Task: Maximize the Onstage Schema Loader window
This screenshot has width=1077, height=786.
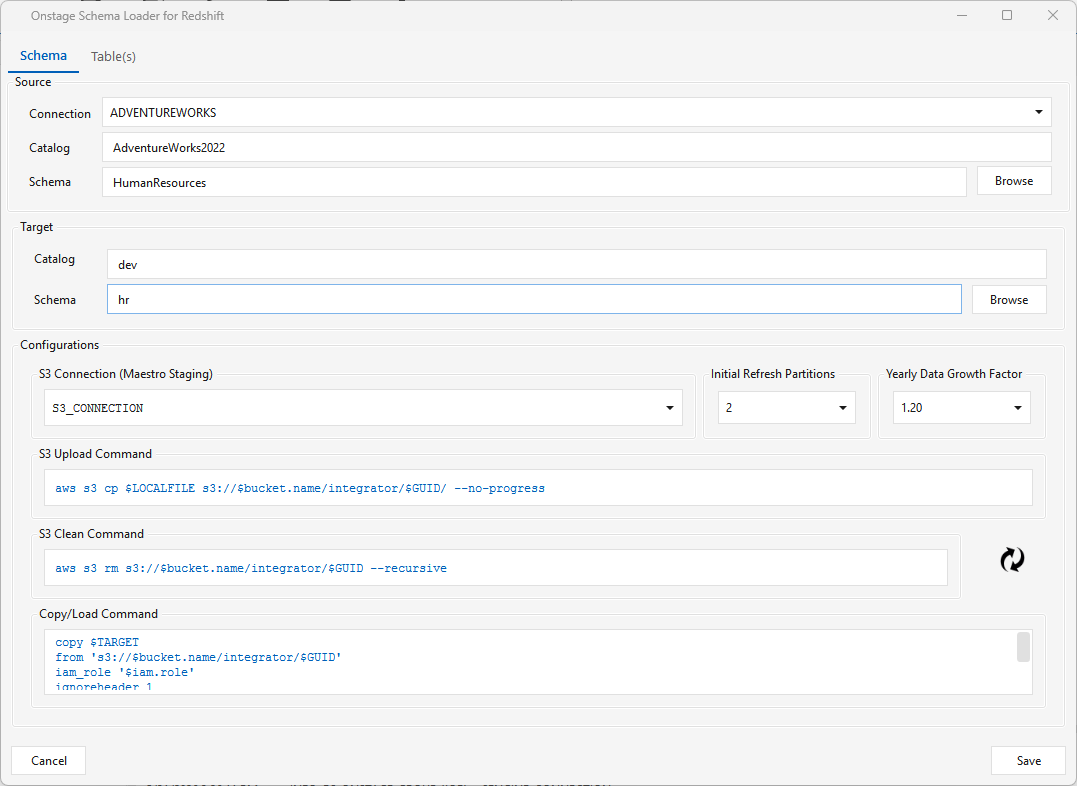Action: 1007,15
